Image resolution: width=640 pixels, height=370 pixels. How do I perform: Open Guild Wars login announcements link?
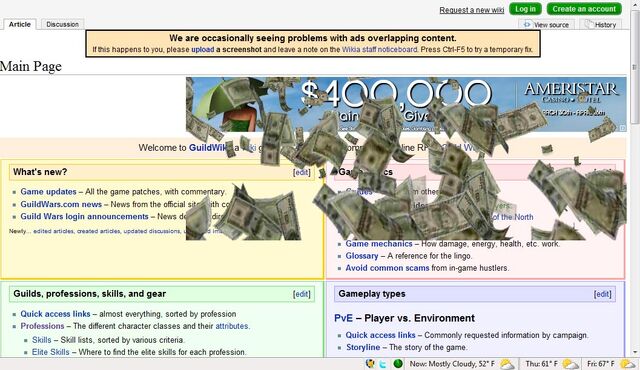point(84,216)
